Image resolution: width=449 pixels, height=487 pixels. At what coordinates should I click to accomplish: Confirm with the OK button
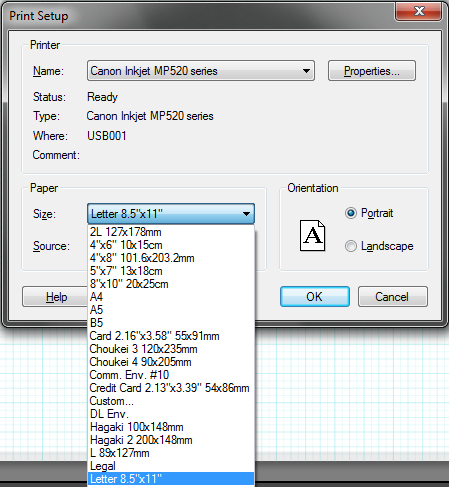pos(315,296)
